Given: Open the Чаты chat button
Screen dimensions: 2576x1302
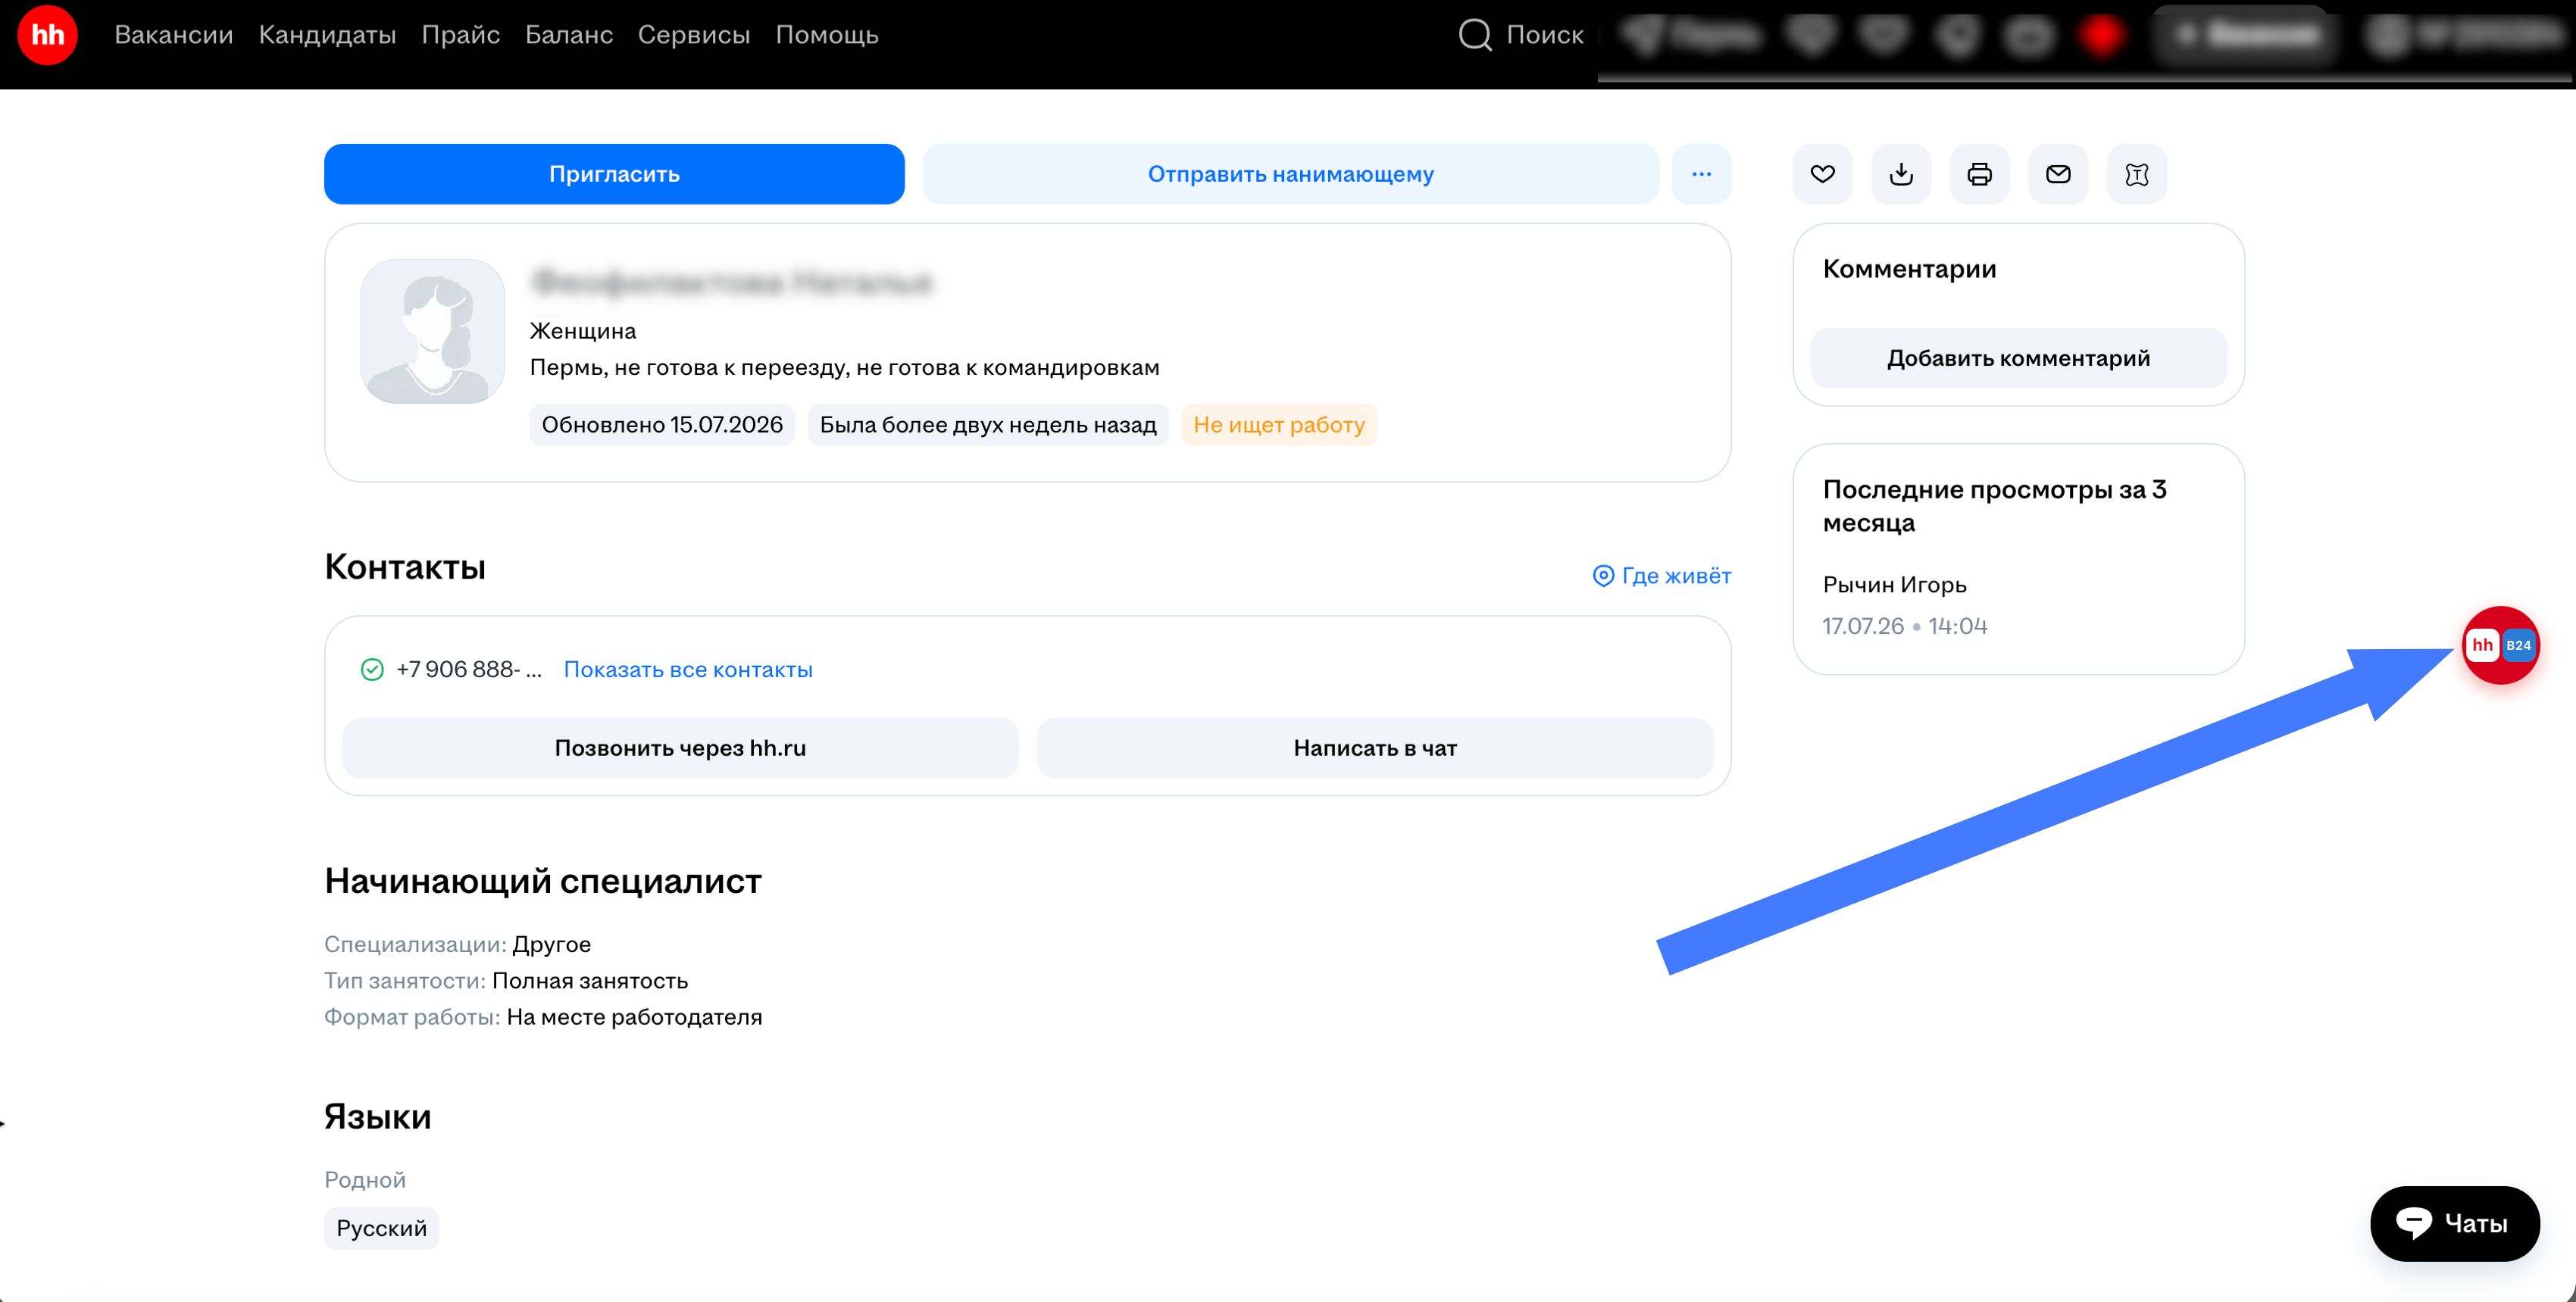Looking at the screenshot, I should pyautogui.click(x=2454, y=1224).
